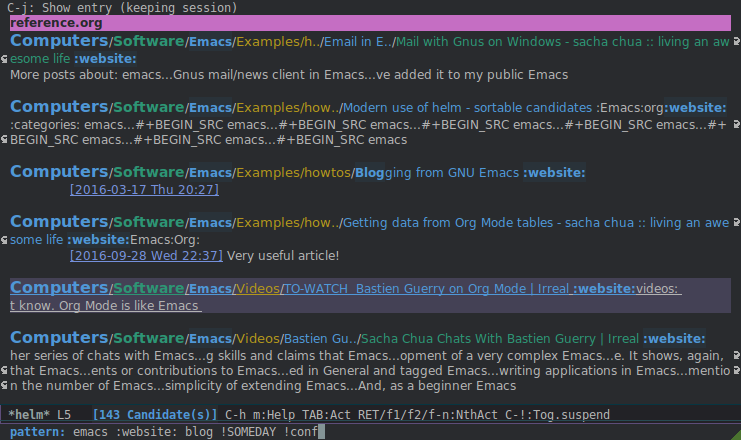Click the 'C-h m:Help' mode line hint
Image resolution: width=741 pixels, height=440 pixels.
tap(259, 415)
